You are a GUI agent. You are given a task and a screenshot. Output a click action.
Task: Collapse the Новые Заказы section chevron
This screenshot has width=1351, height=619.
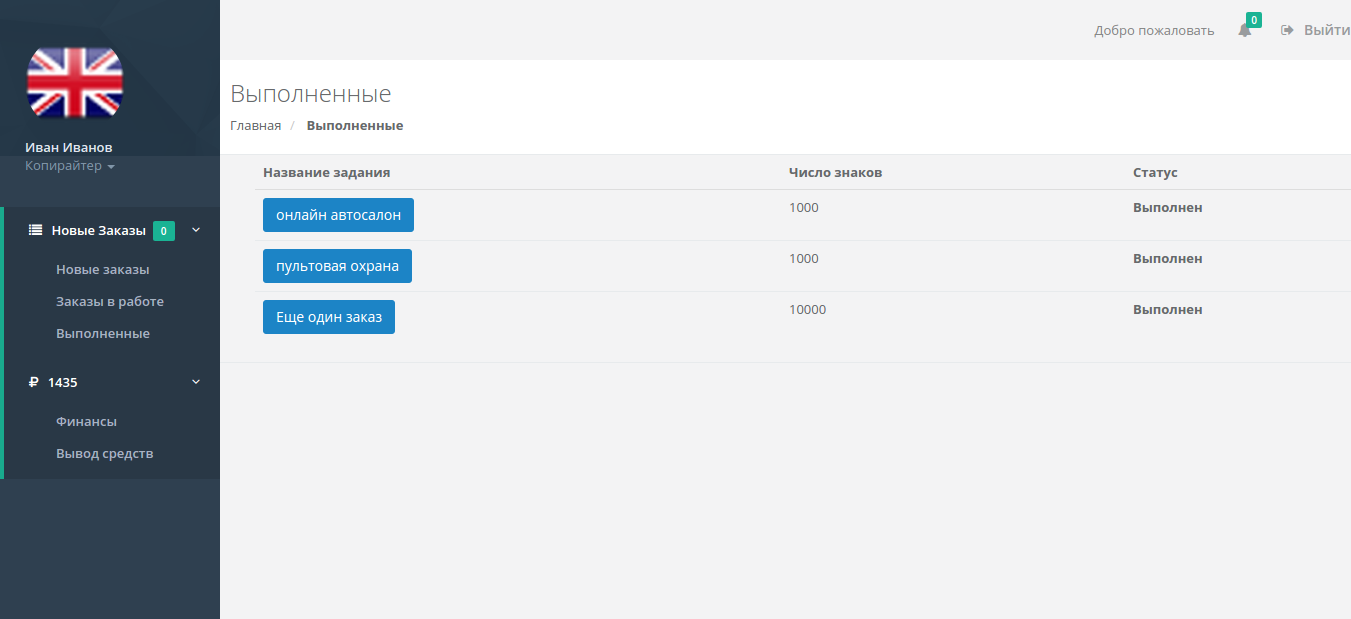pyautogui.click(x=196, y=230)
